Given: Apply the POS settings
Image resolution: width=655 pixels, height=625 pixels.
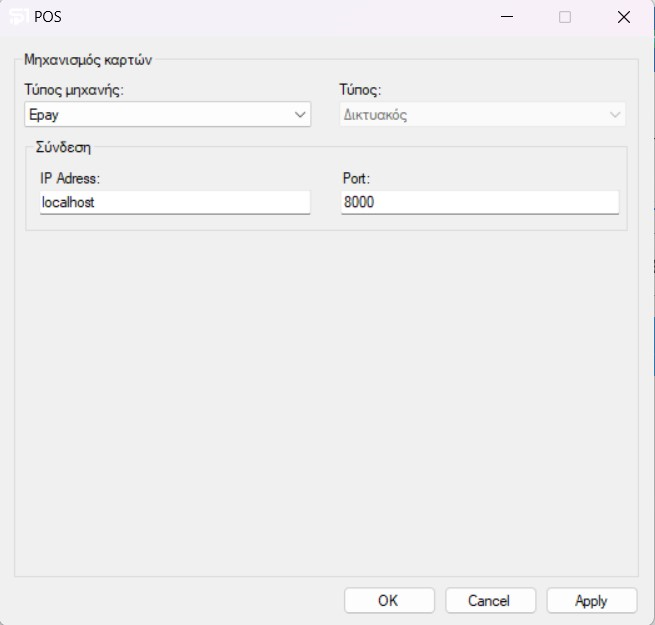Looking at the screenshot, I should pos(591,601).
